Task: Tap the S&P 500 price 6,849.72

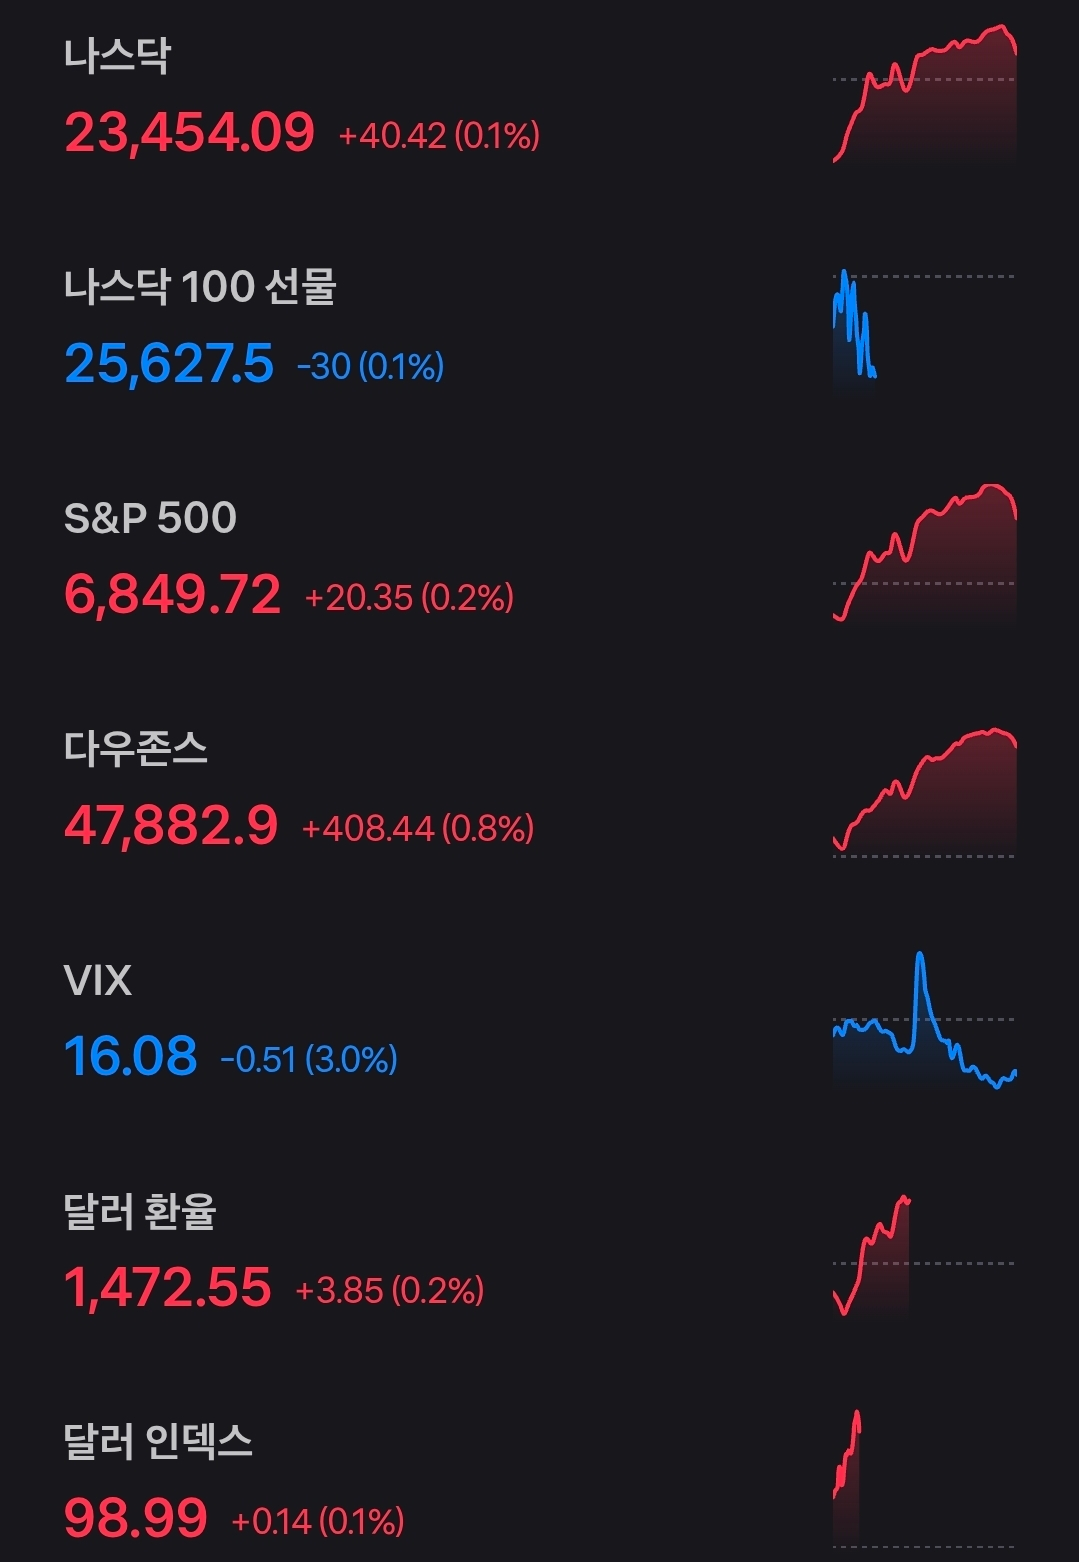Action: (172, 595)
